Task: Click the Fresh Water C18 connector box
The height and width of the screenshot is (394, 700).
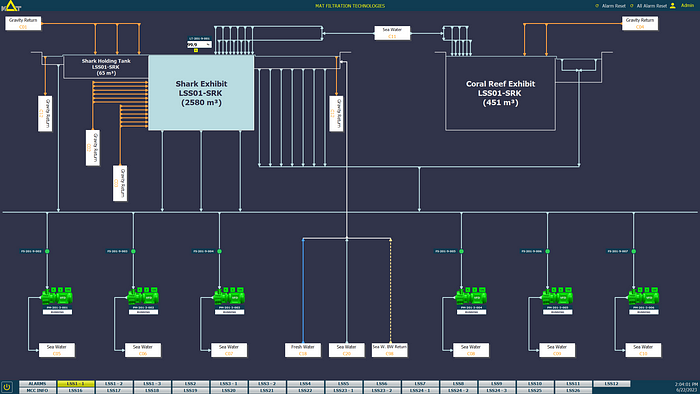Action: tap(303, 350)
